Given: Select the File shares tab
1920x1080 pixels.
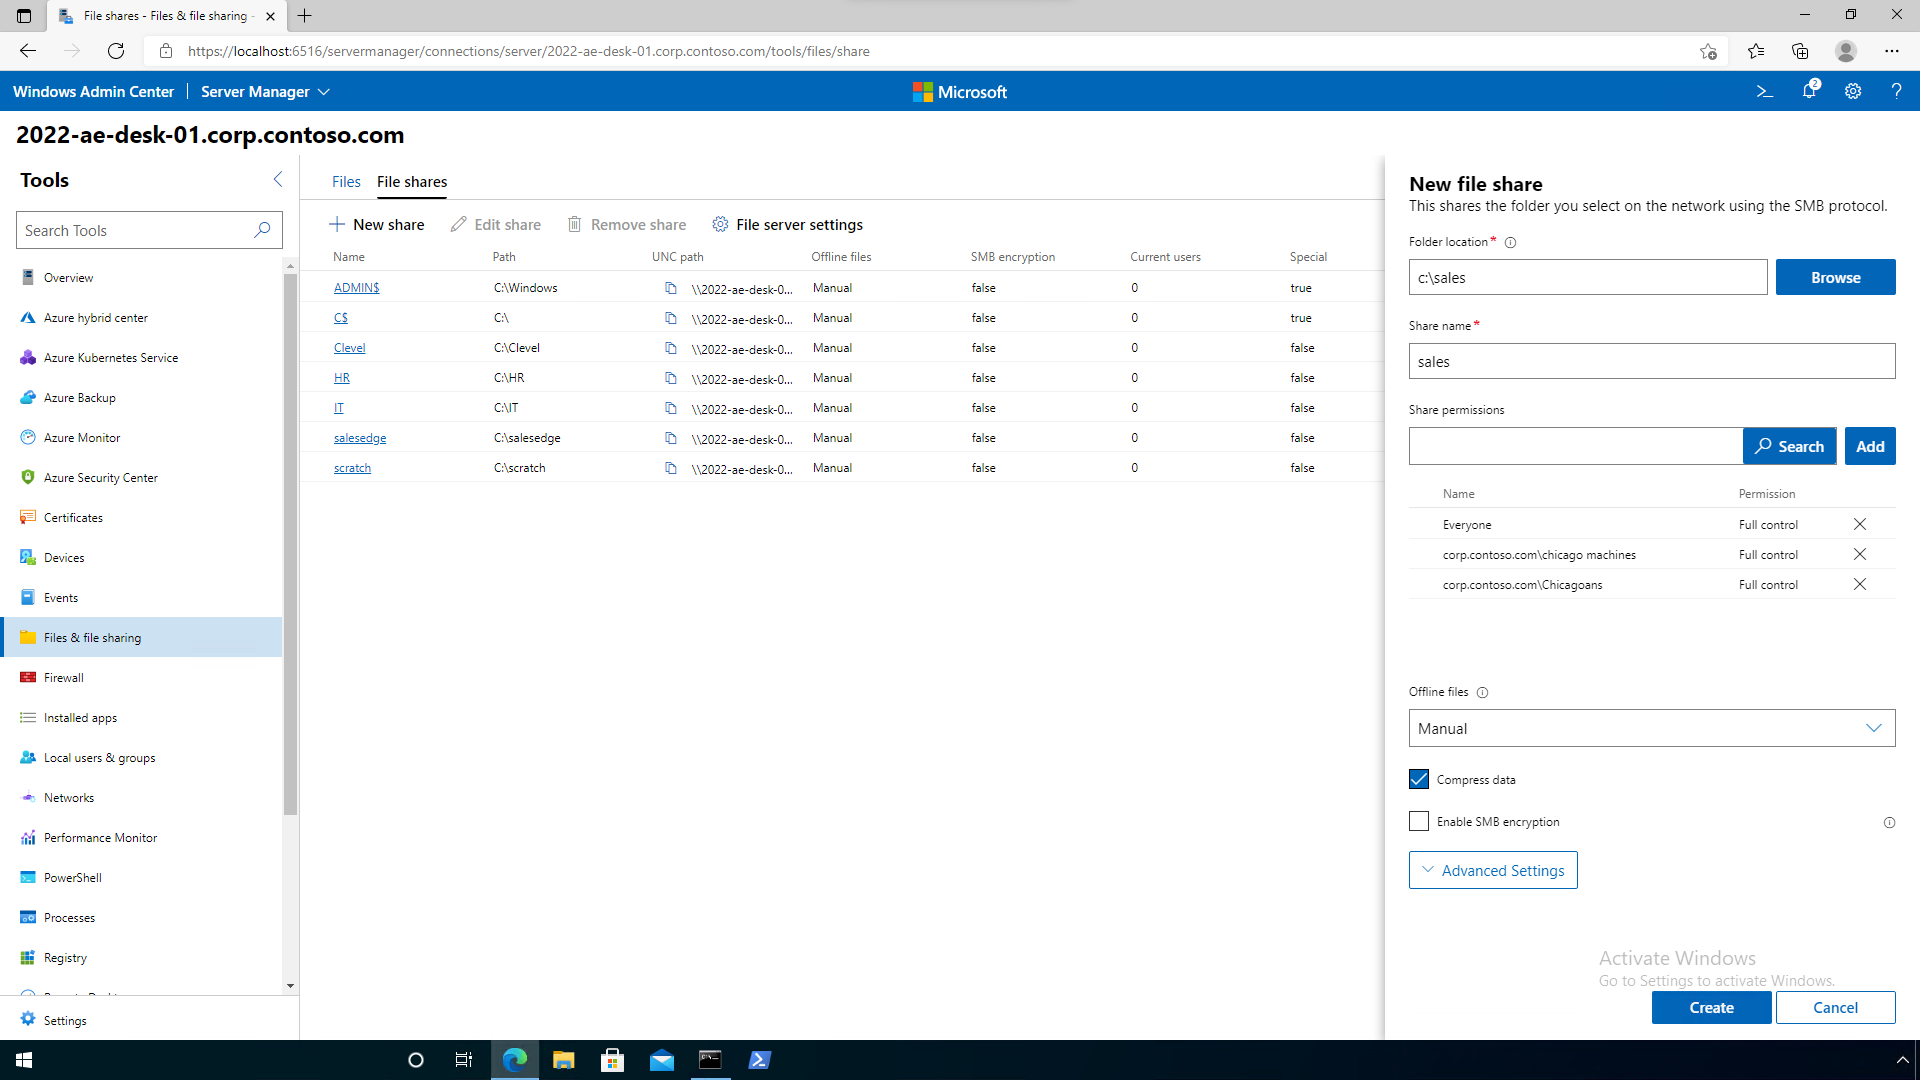Looking at the screenshot, I should (411, 181).
